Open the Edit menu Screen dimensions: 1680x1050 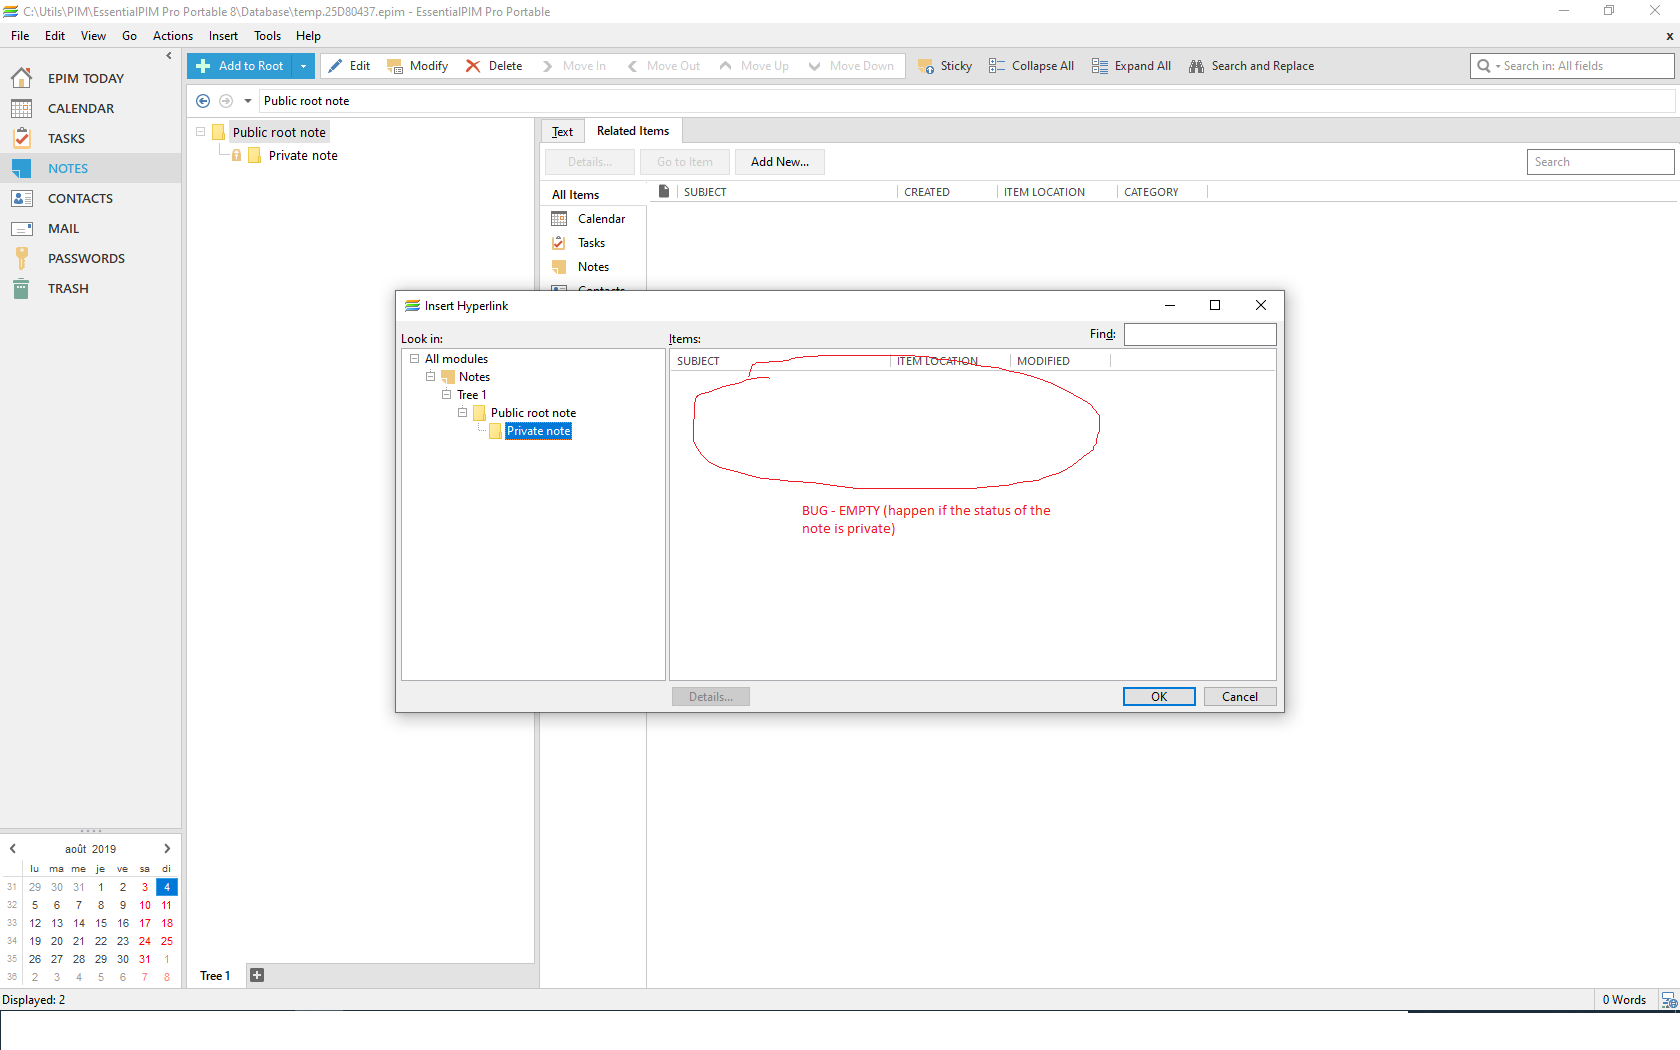(55, 36)
